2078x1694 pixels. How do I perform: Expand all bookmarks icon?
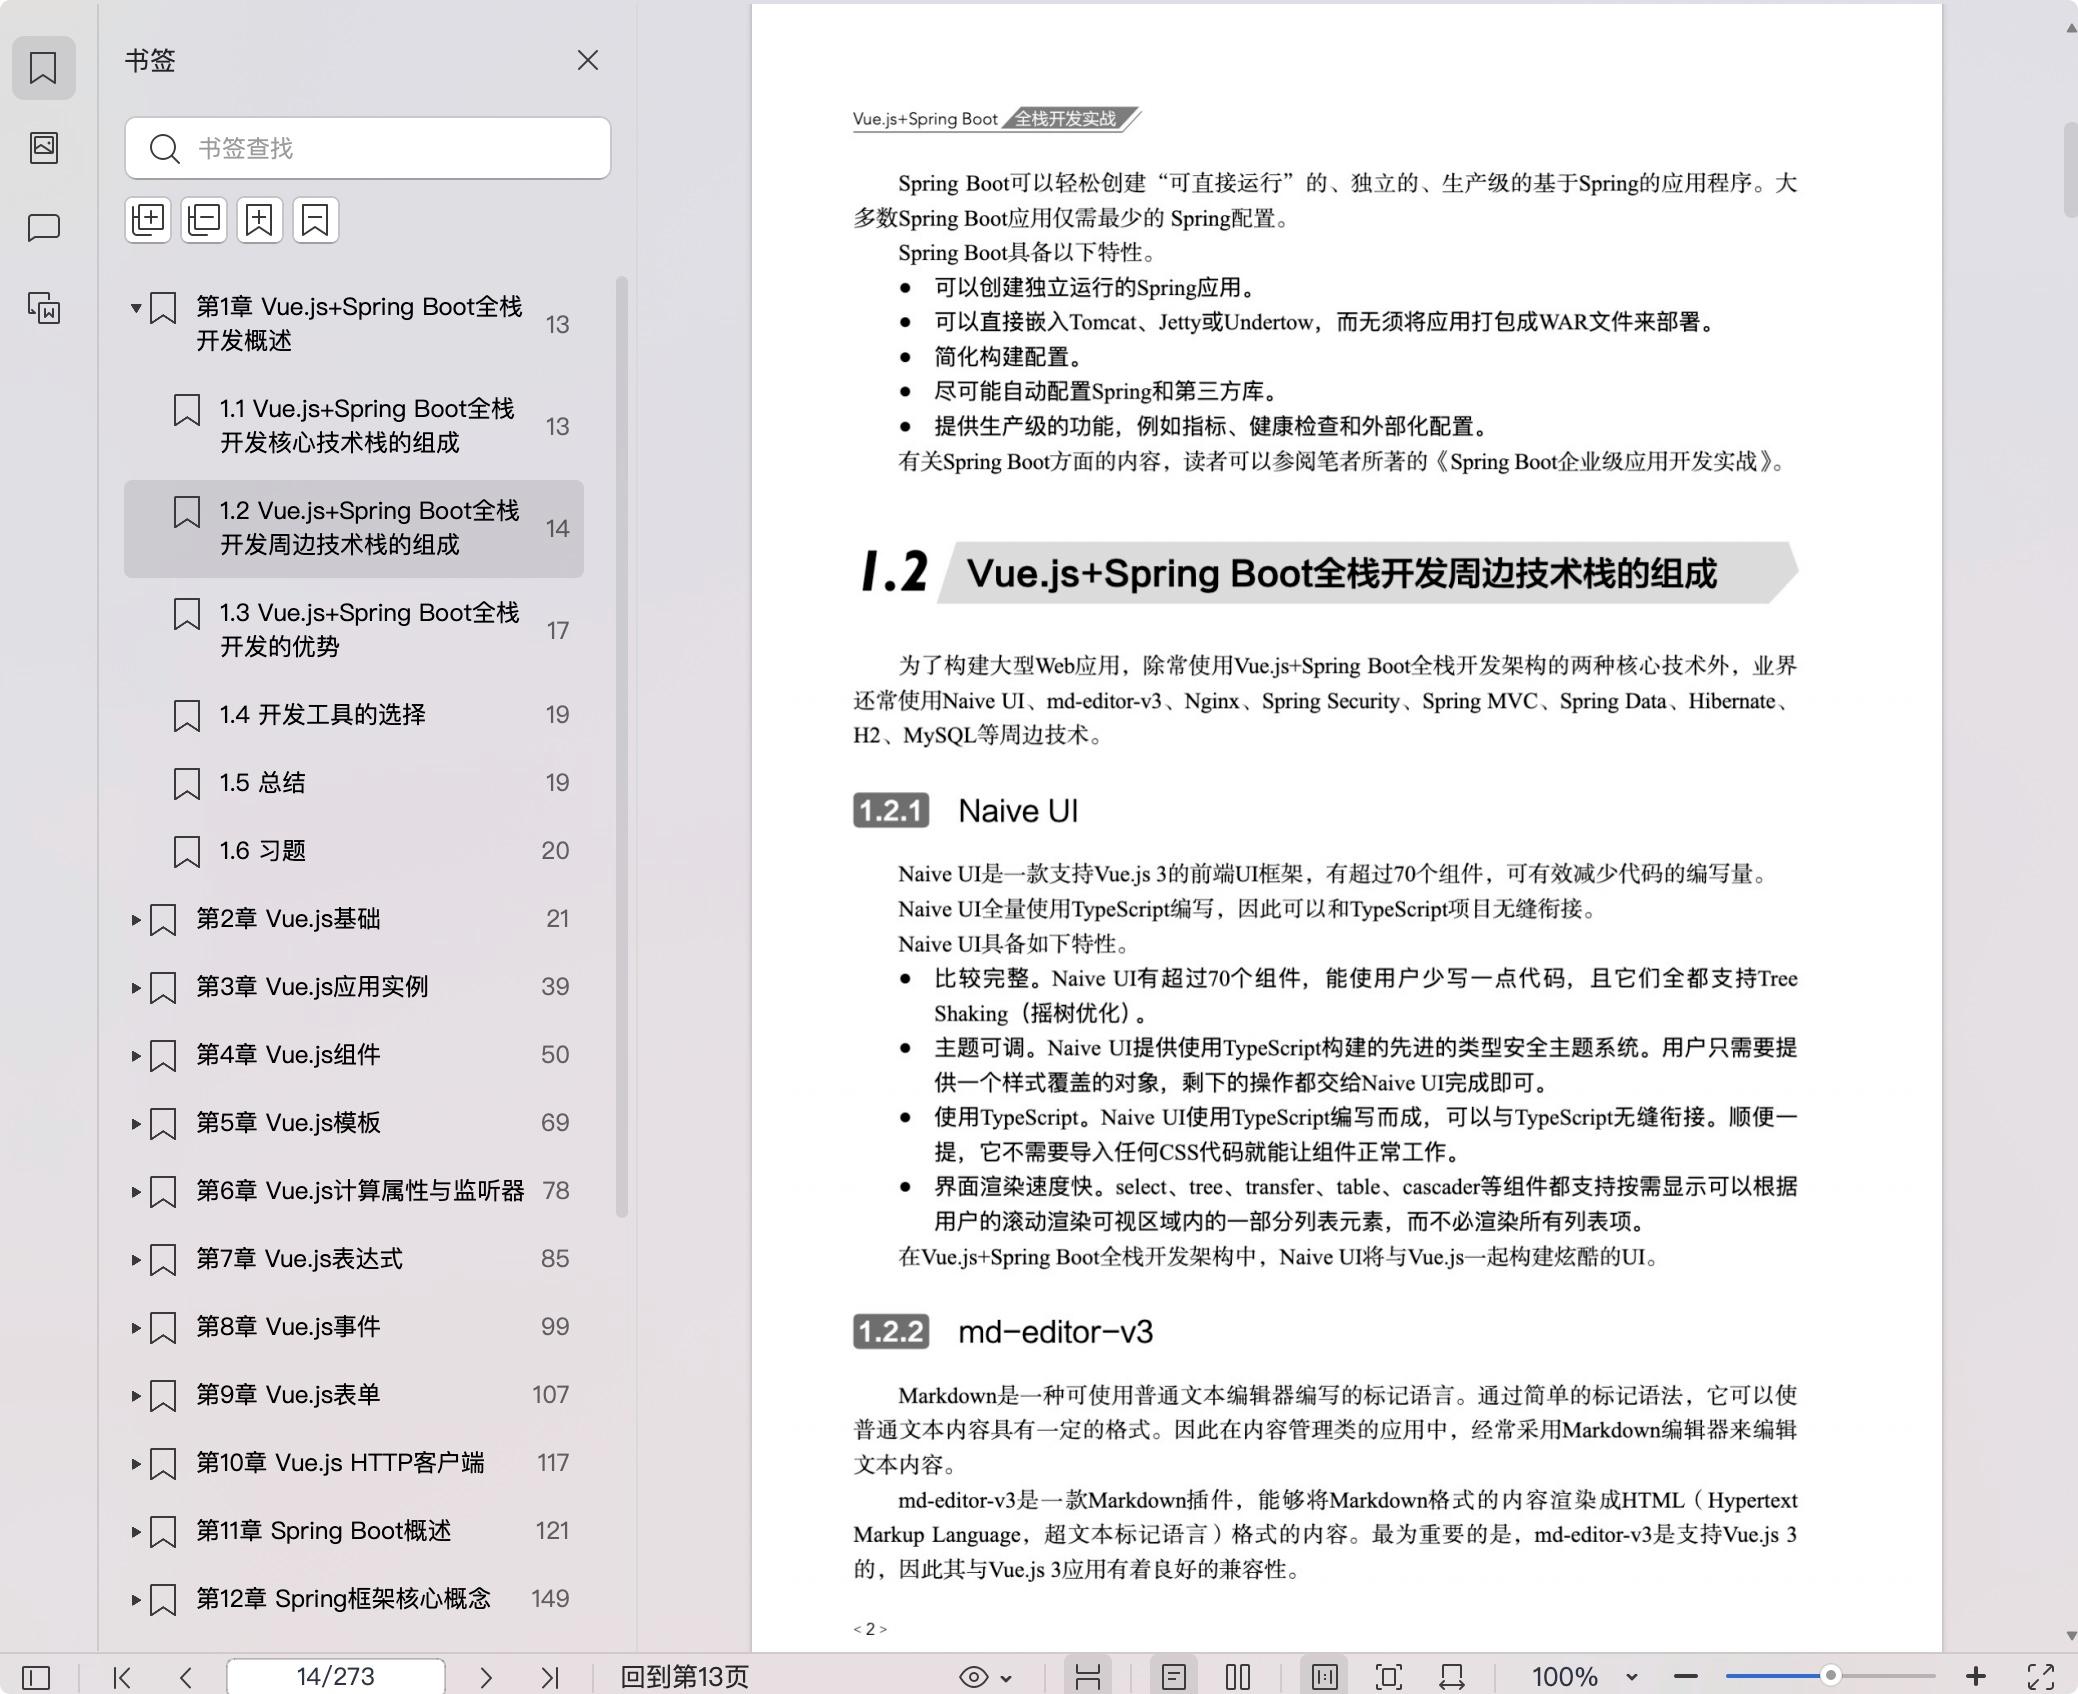point(148,220)
